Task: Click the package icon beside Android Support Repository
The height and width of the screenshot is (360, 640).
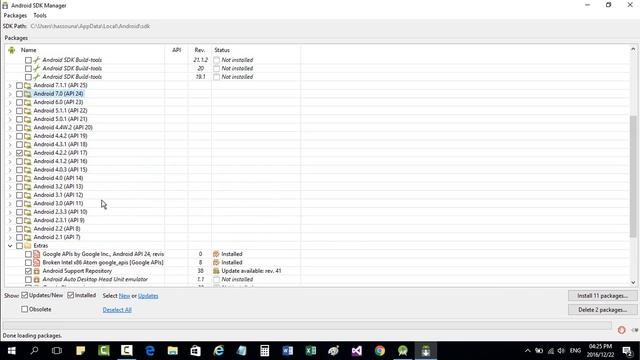Action: tap(37, 271)
